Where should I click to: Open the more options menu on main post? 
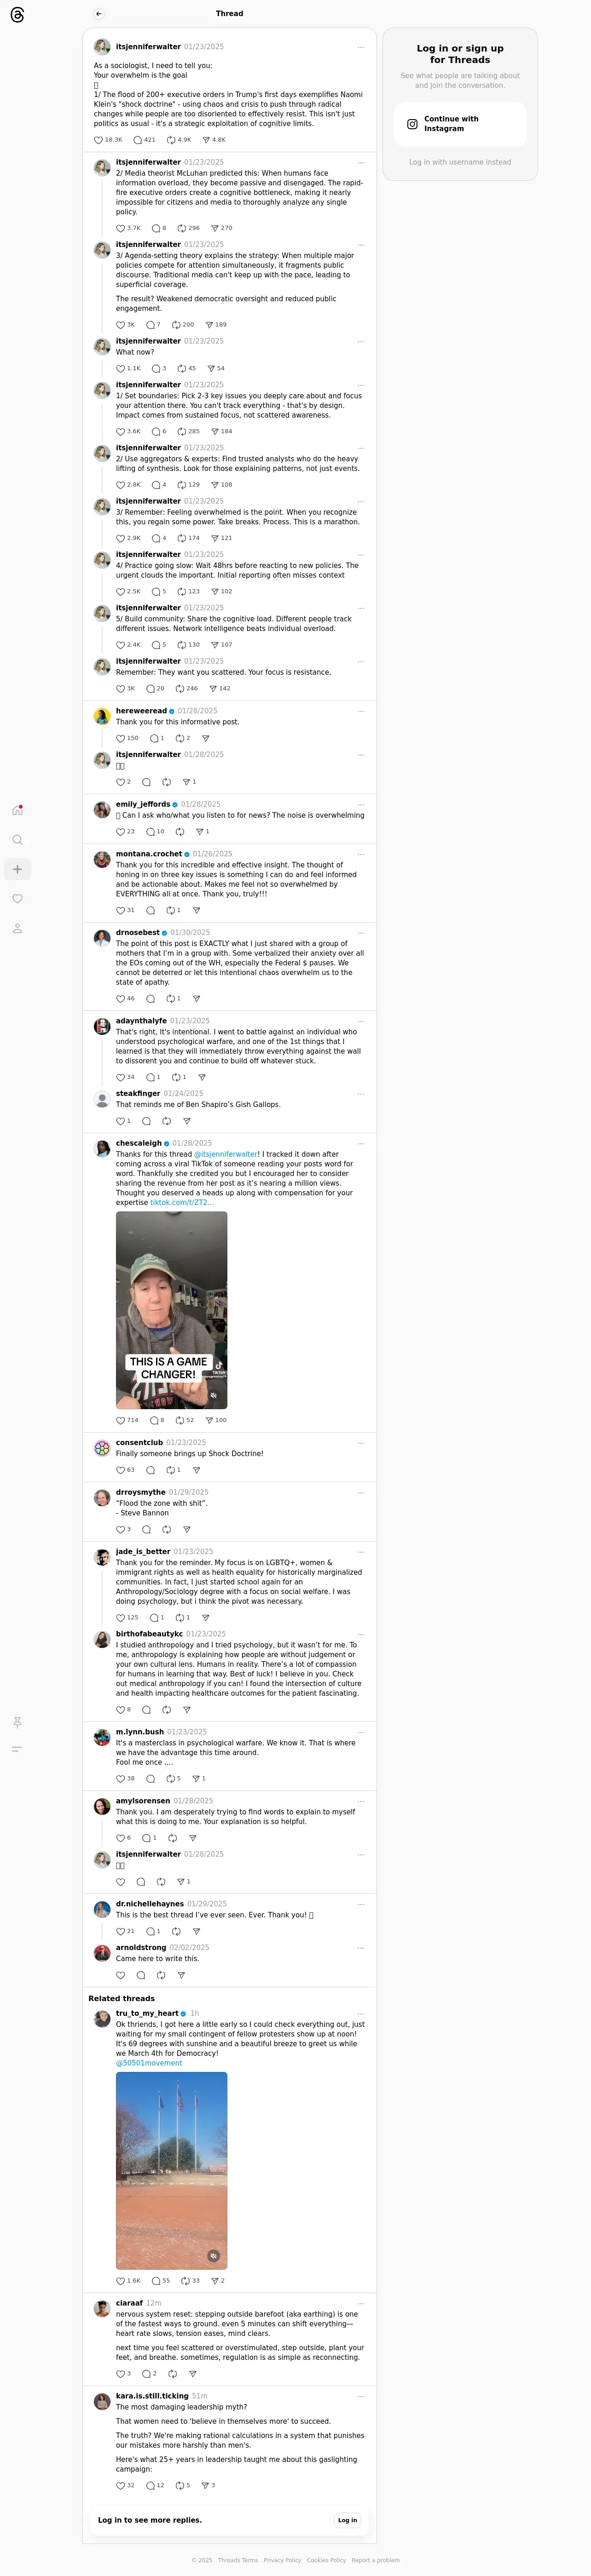(361, 47)
